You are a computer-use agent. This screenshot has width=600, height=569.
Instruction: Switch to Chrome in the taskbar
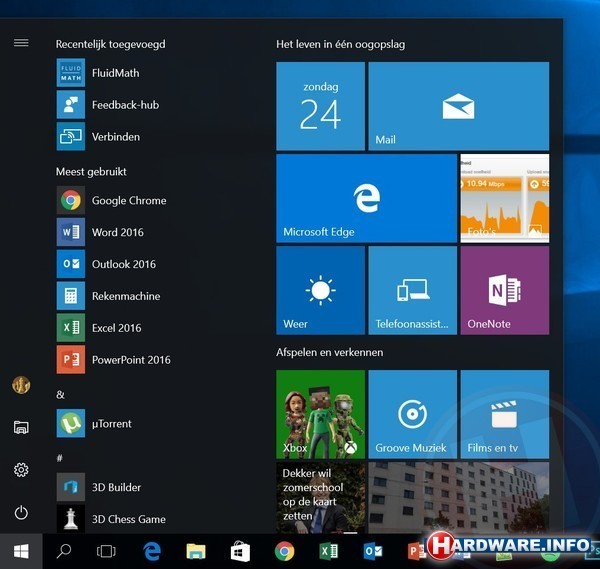(x=284, y=551)
